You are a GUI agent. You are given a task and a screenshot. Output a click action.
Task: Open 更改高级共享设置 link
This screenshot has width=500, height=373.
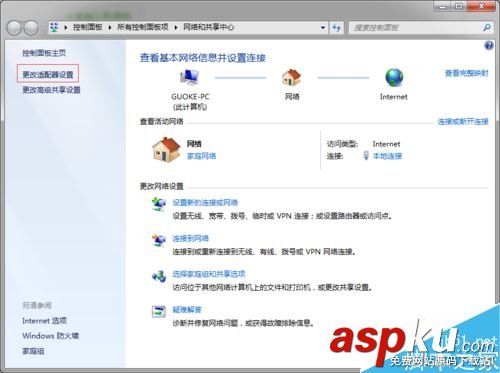[51, 90]
